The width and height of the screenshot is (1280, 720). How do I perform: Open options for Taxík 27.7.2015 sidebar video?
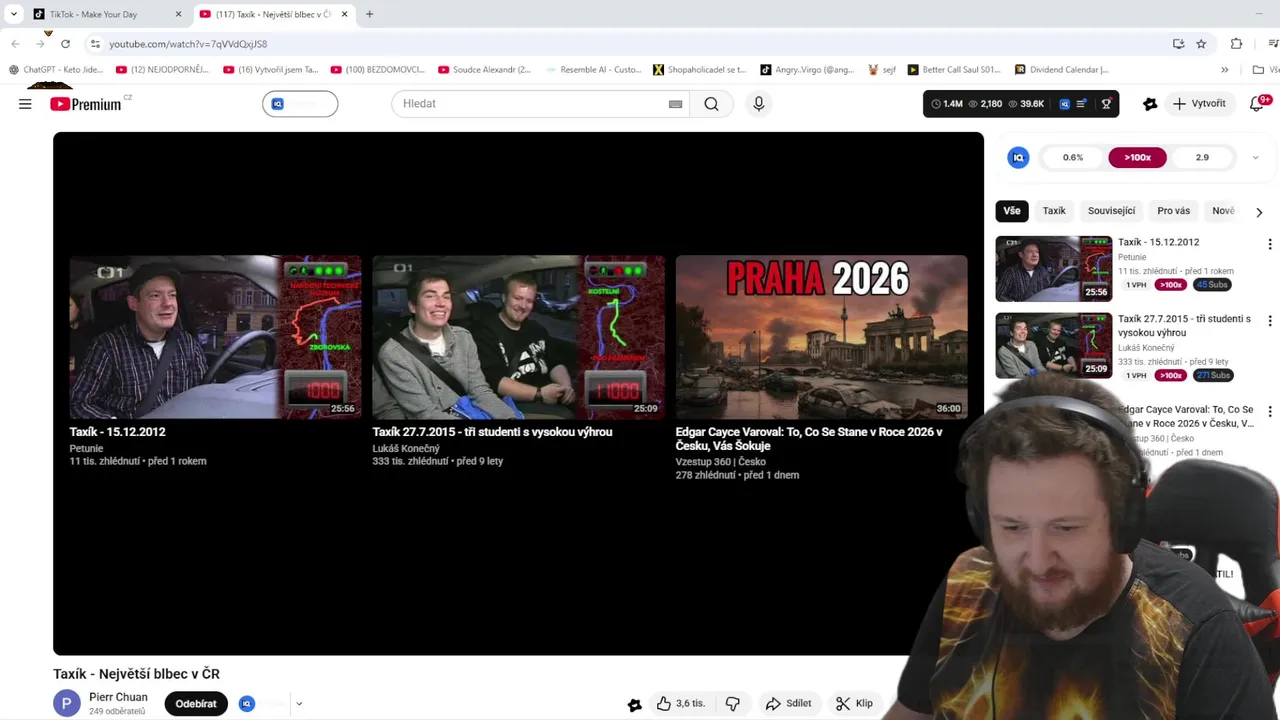1270,321
